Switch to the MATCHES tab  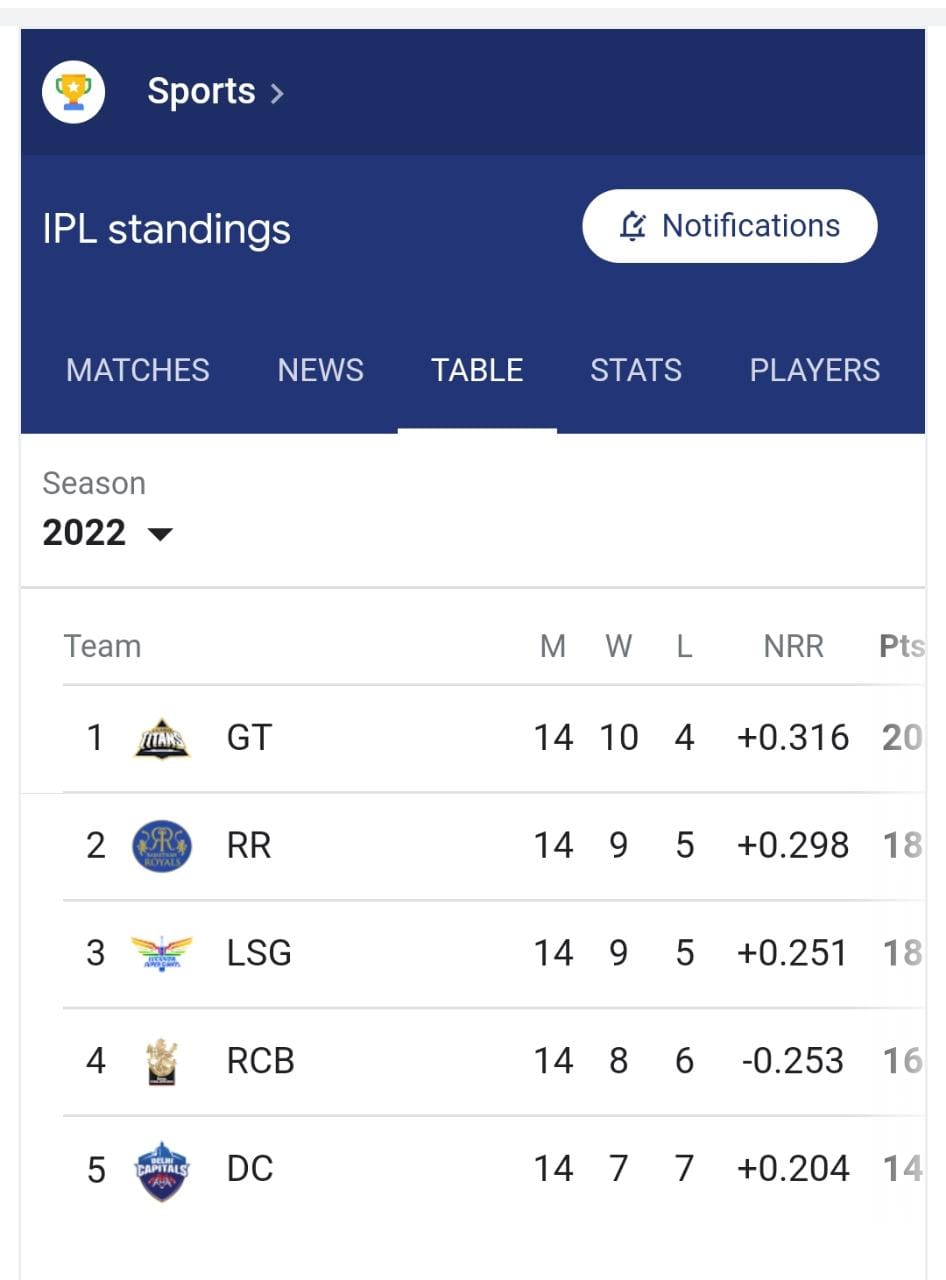[x=138, y=370]
